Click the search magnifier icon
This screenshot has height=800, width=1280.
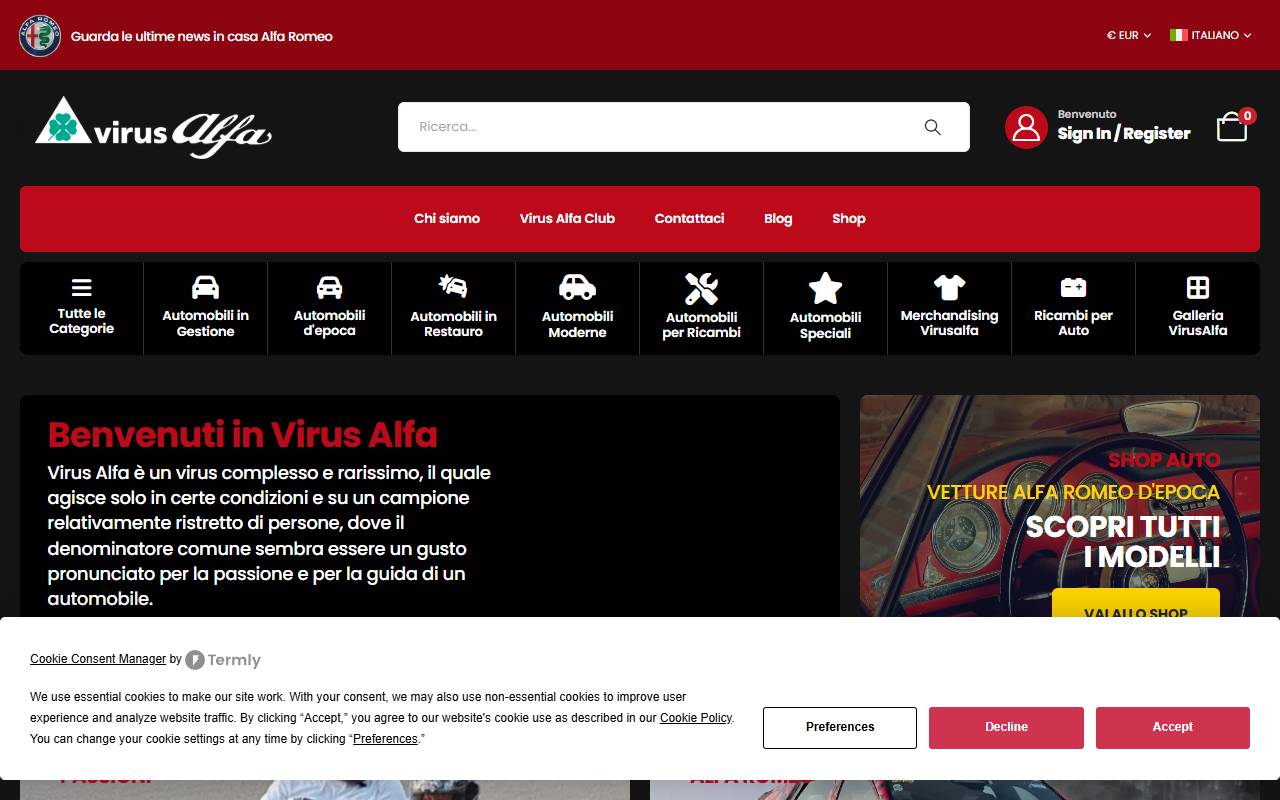click(933, 127)
